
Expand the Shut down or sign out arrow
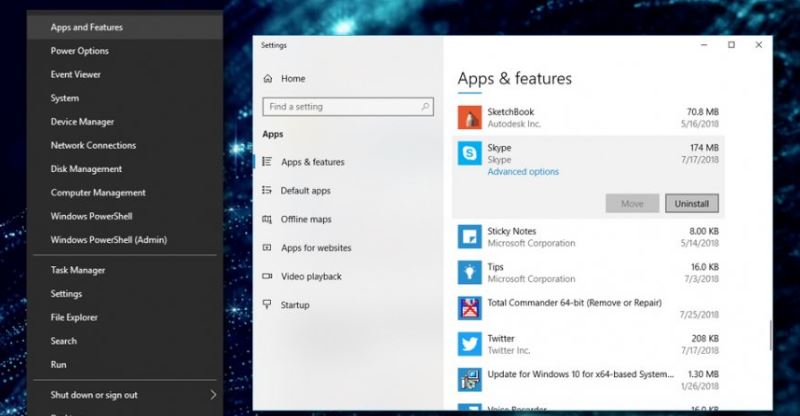tap(213, 395)
